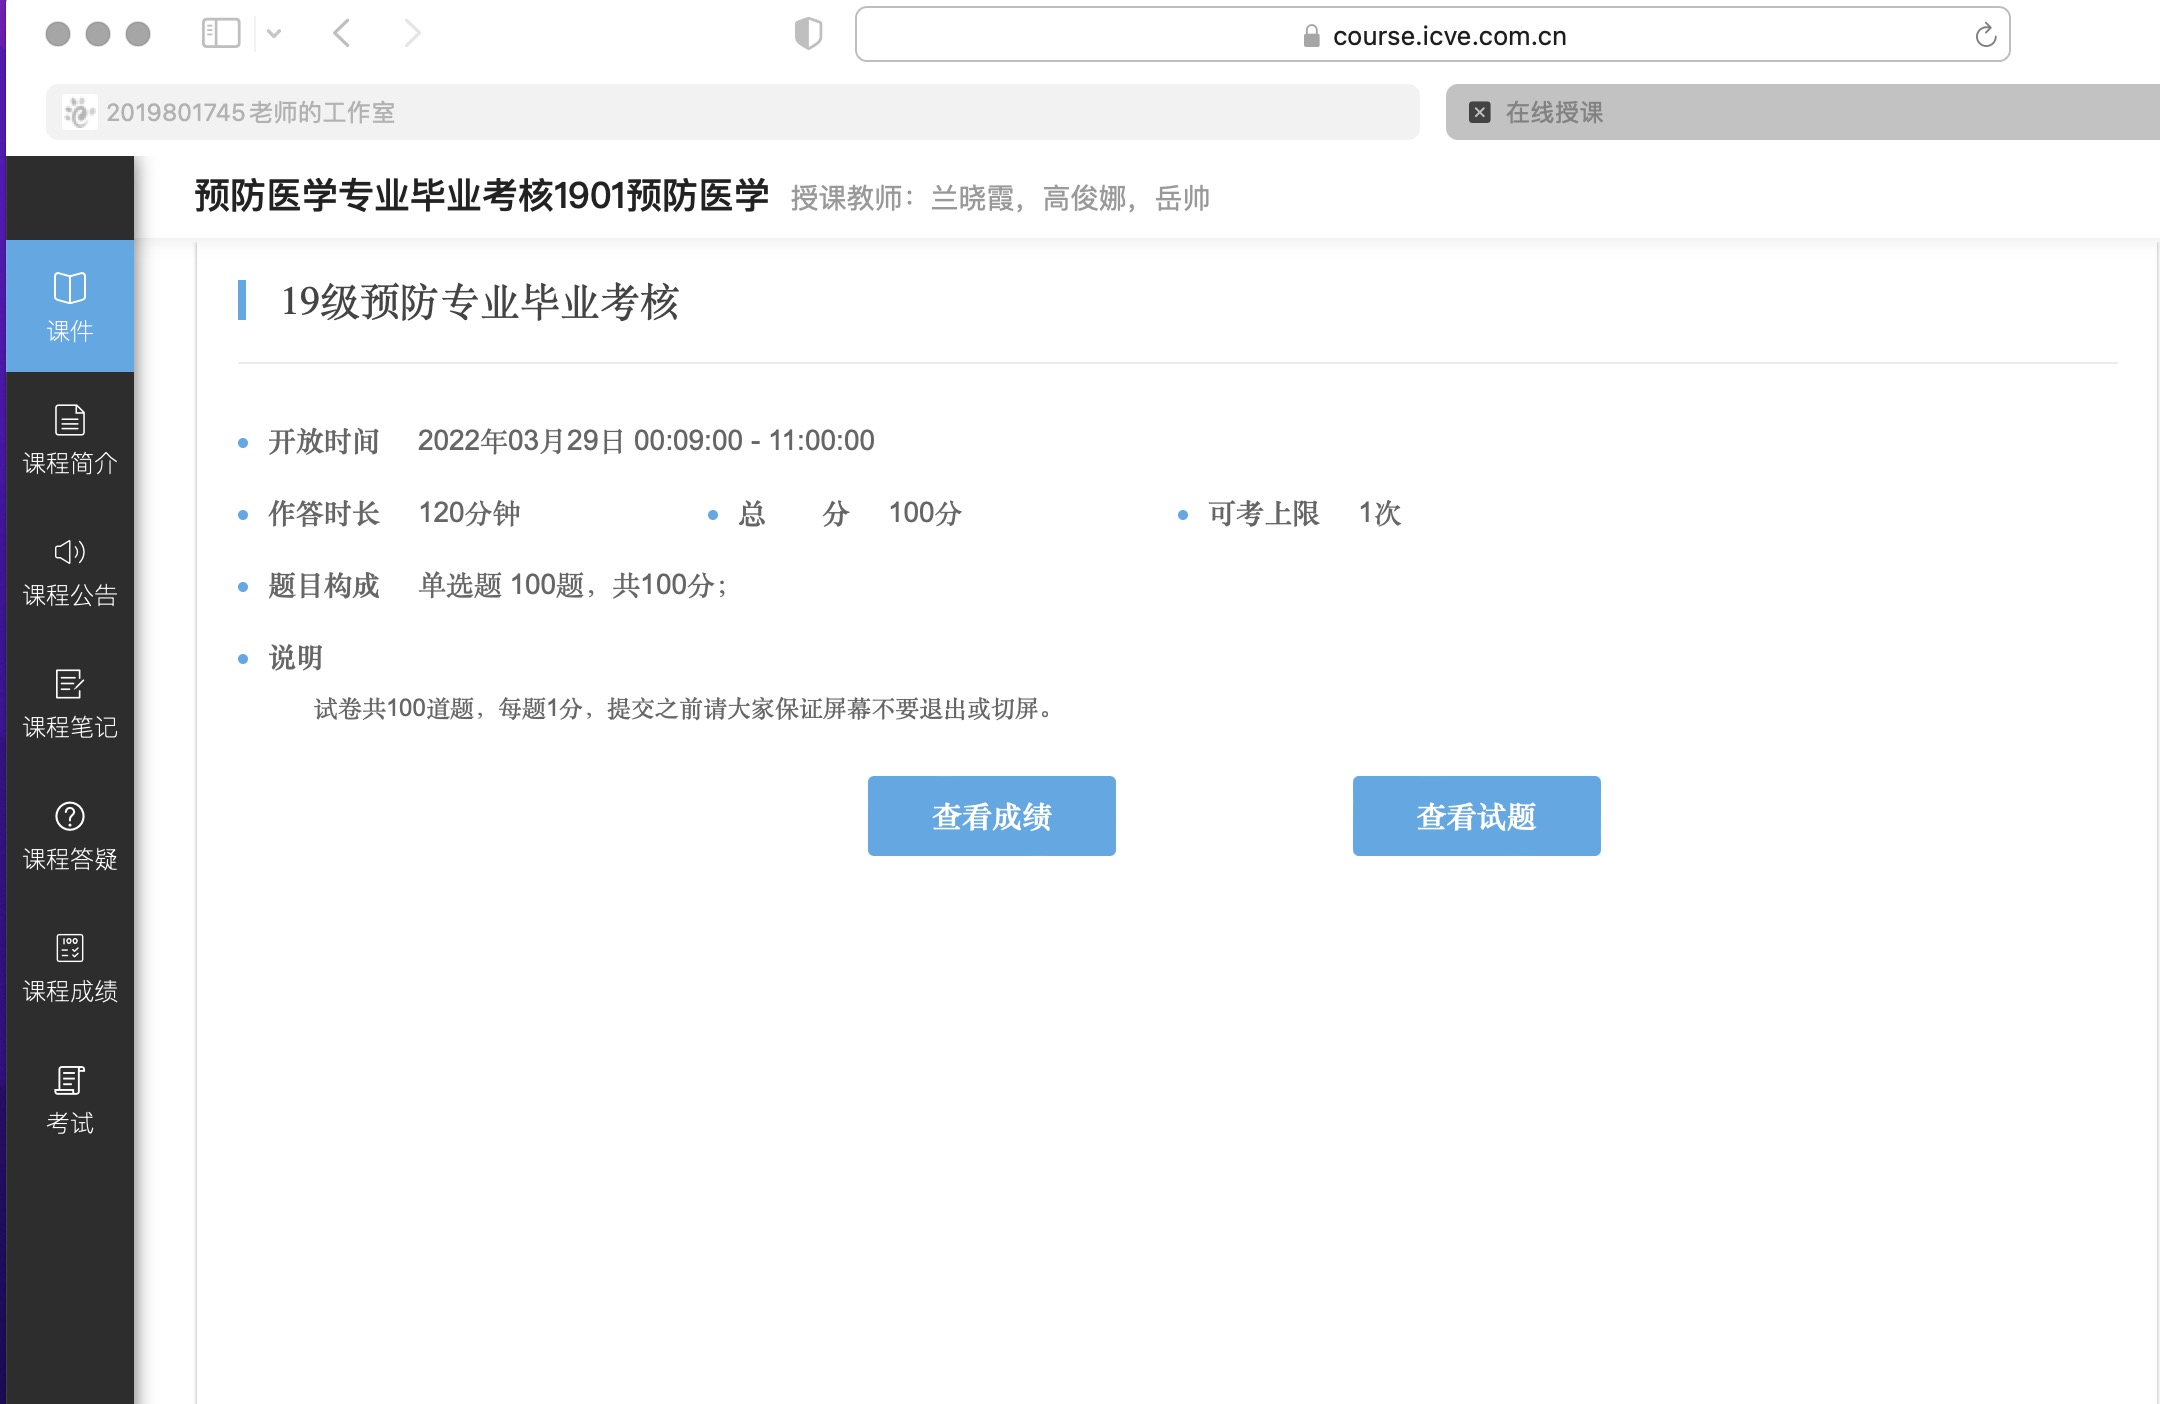Click the 查看成绩 button
The image size is (2160, 1404).
(x=991, y=816)
